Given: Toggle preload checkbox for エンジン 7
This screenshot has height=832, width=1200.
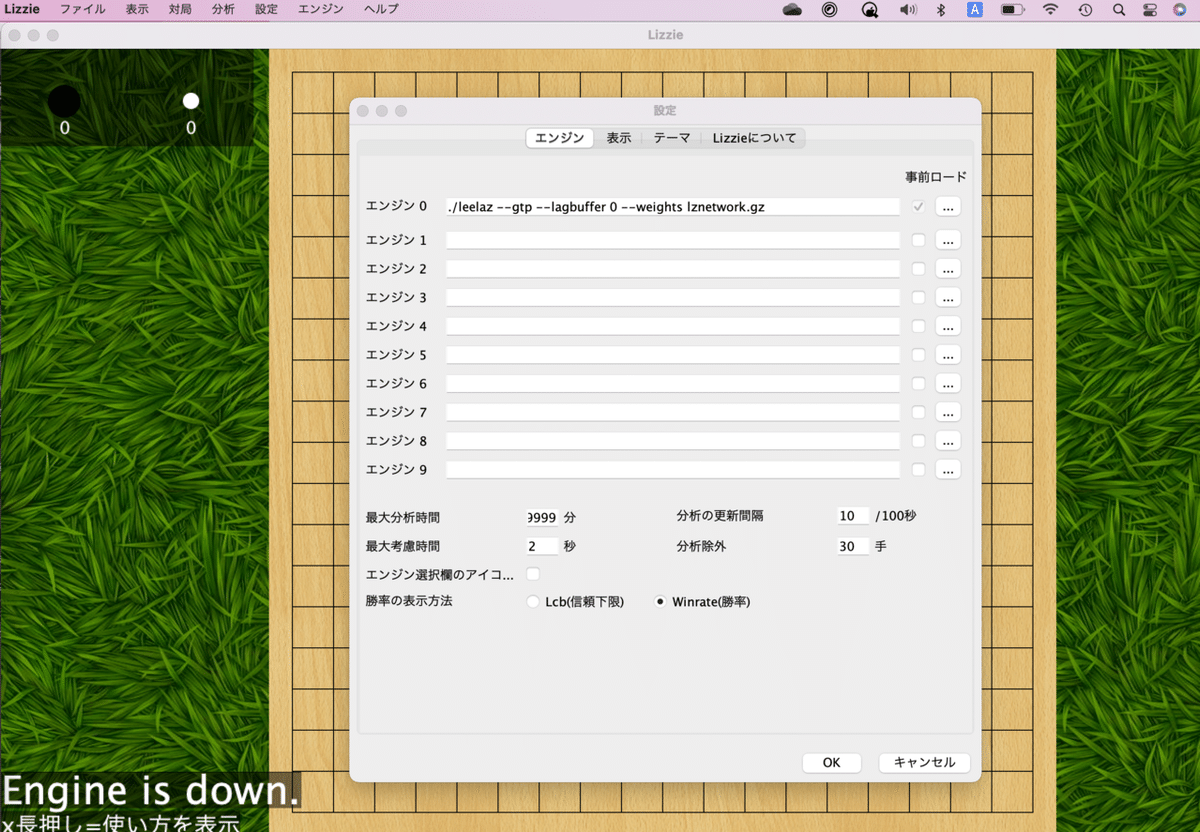Looking at the screenshot, I should pyautogui.click(x=919, y=412).
